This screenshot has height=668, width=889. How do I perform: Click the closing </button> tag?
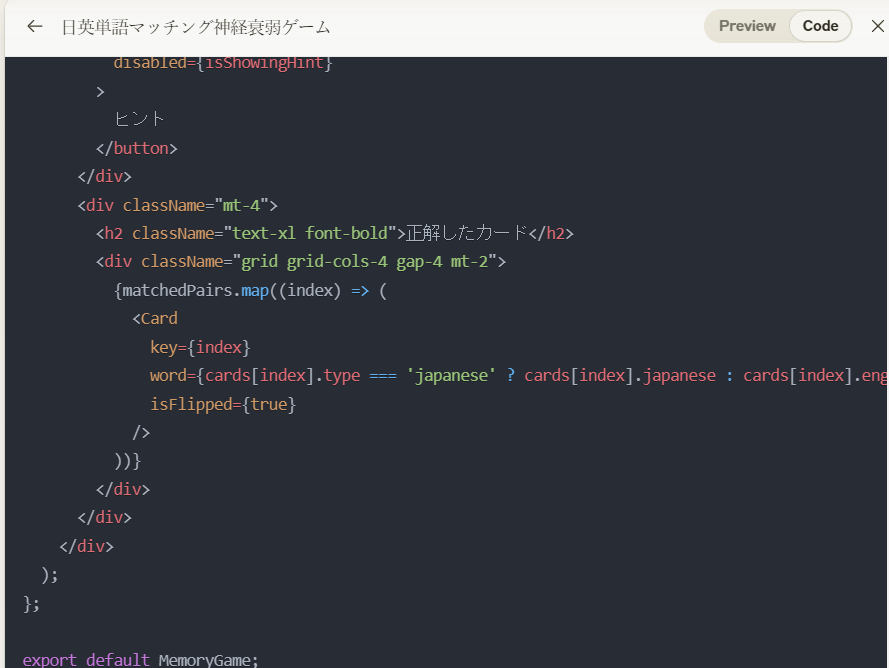pyautogui.click(x=137, y=148)
